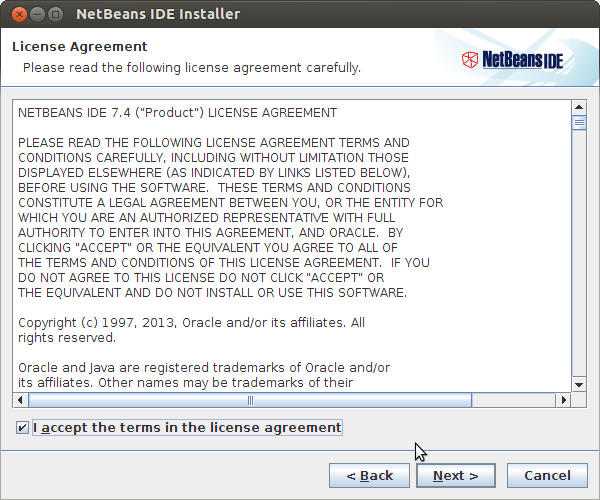Proceed with the Next button
Viewport: 600px width, 500px height.
456,476
